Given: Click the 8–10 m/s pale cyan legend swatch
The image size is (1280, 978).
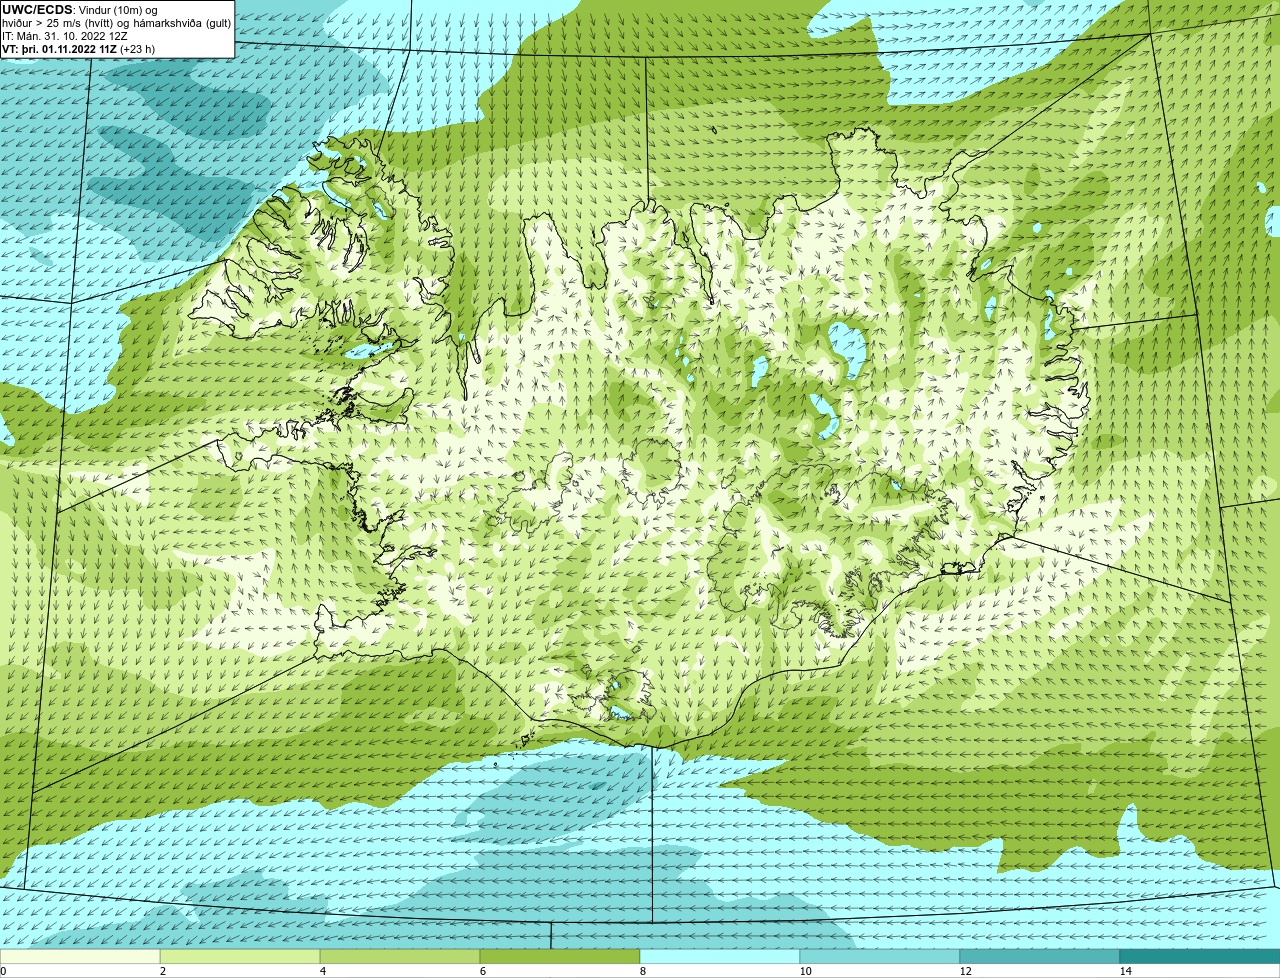Looking at the screenshot, I should (x=720, y=957).
